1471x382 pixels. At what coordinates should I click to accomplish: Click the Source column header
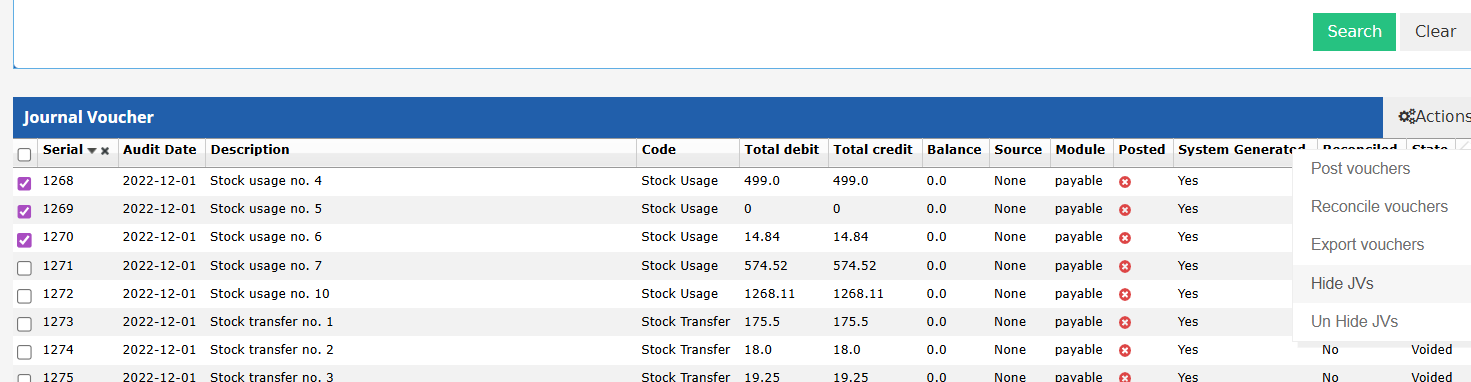point(1018,150)
